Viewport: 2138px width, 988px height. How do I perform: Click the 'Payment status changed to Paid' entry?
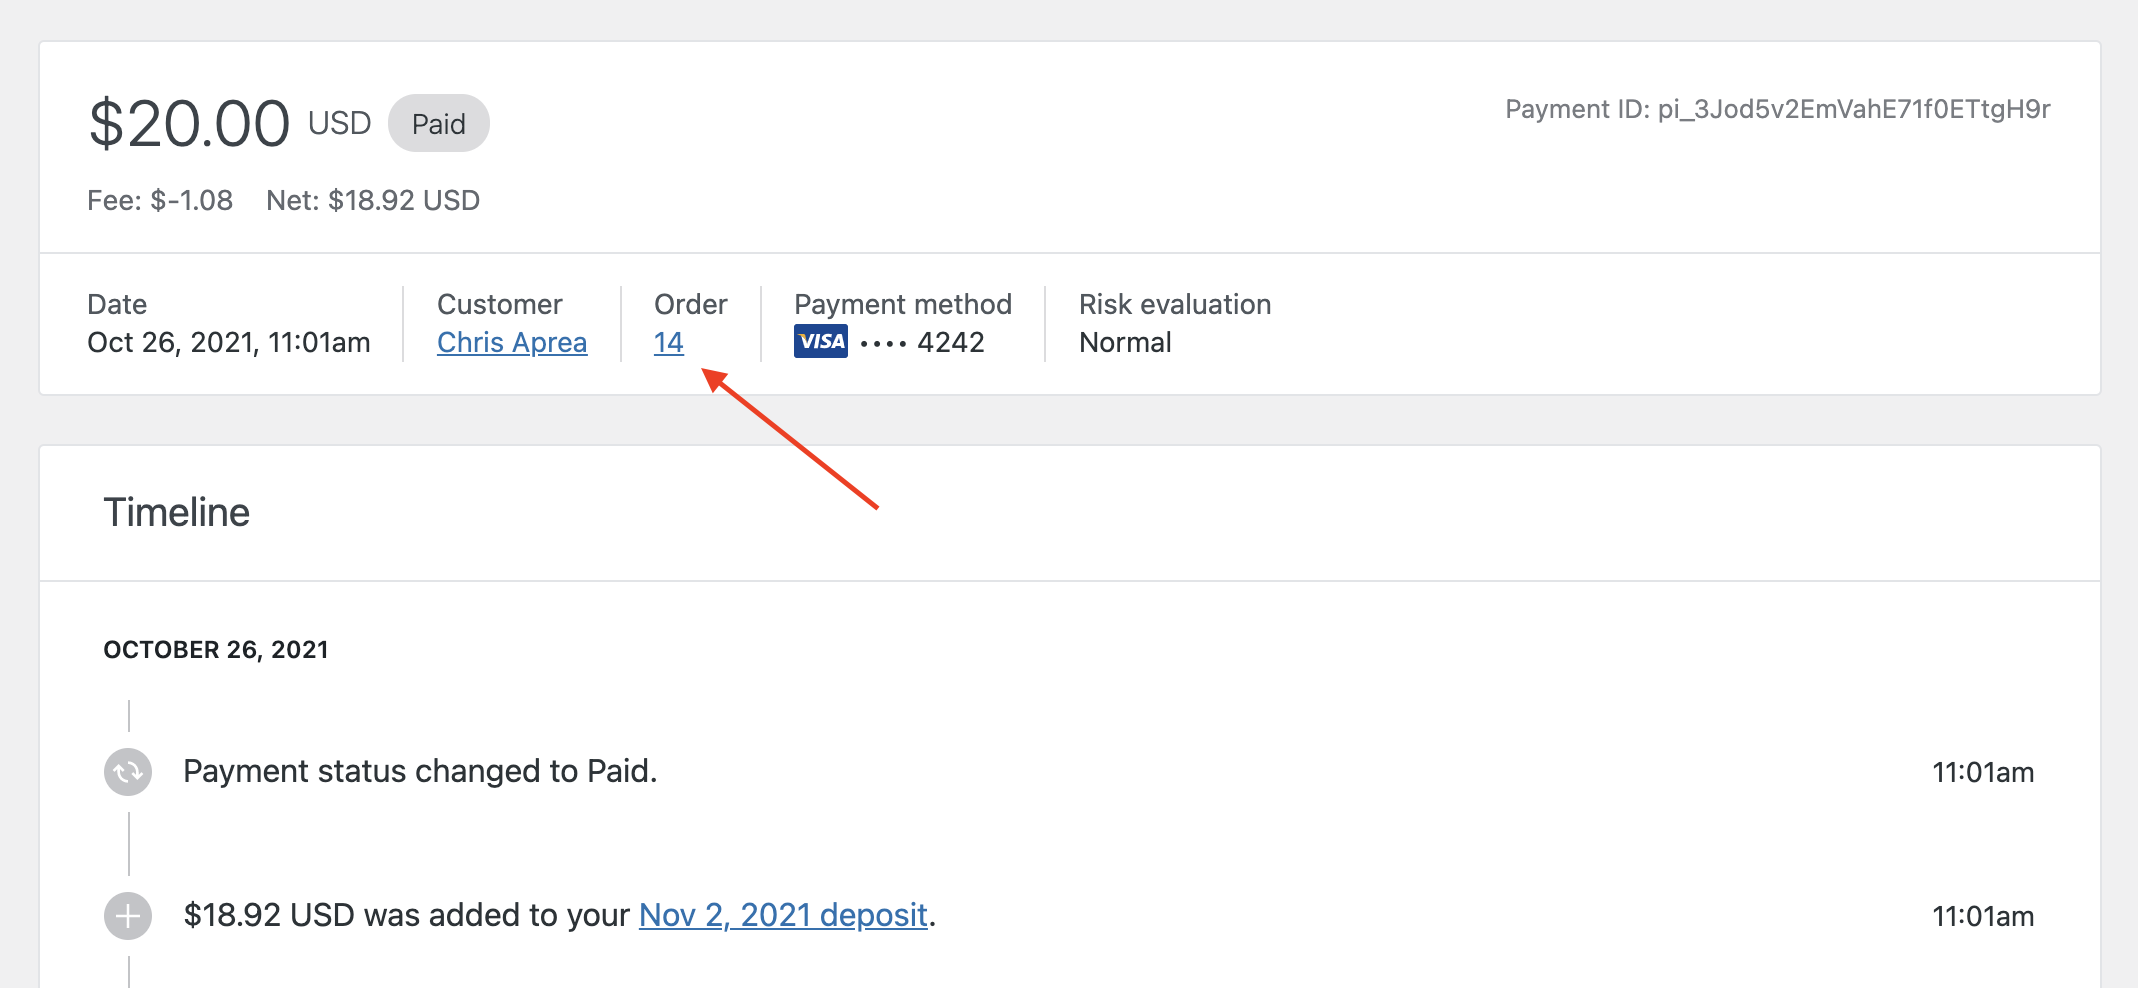pyautogui.click(x=420, y=771)
